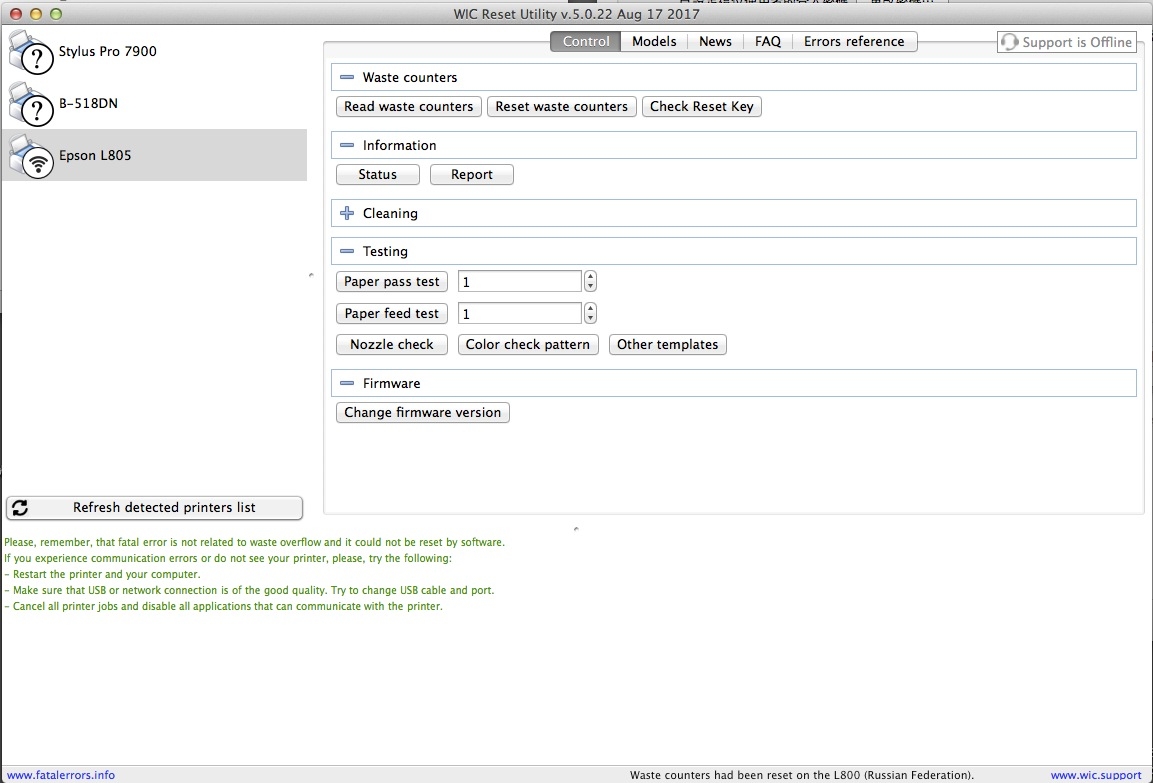The image size is (1153, 783).
Task: Click the Paper feed test count stepper
Action: point(590,313)
